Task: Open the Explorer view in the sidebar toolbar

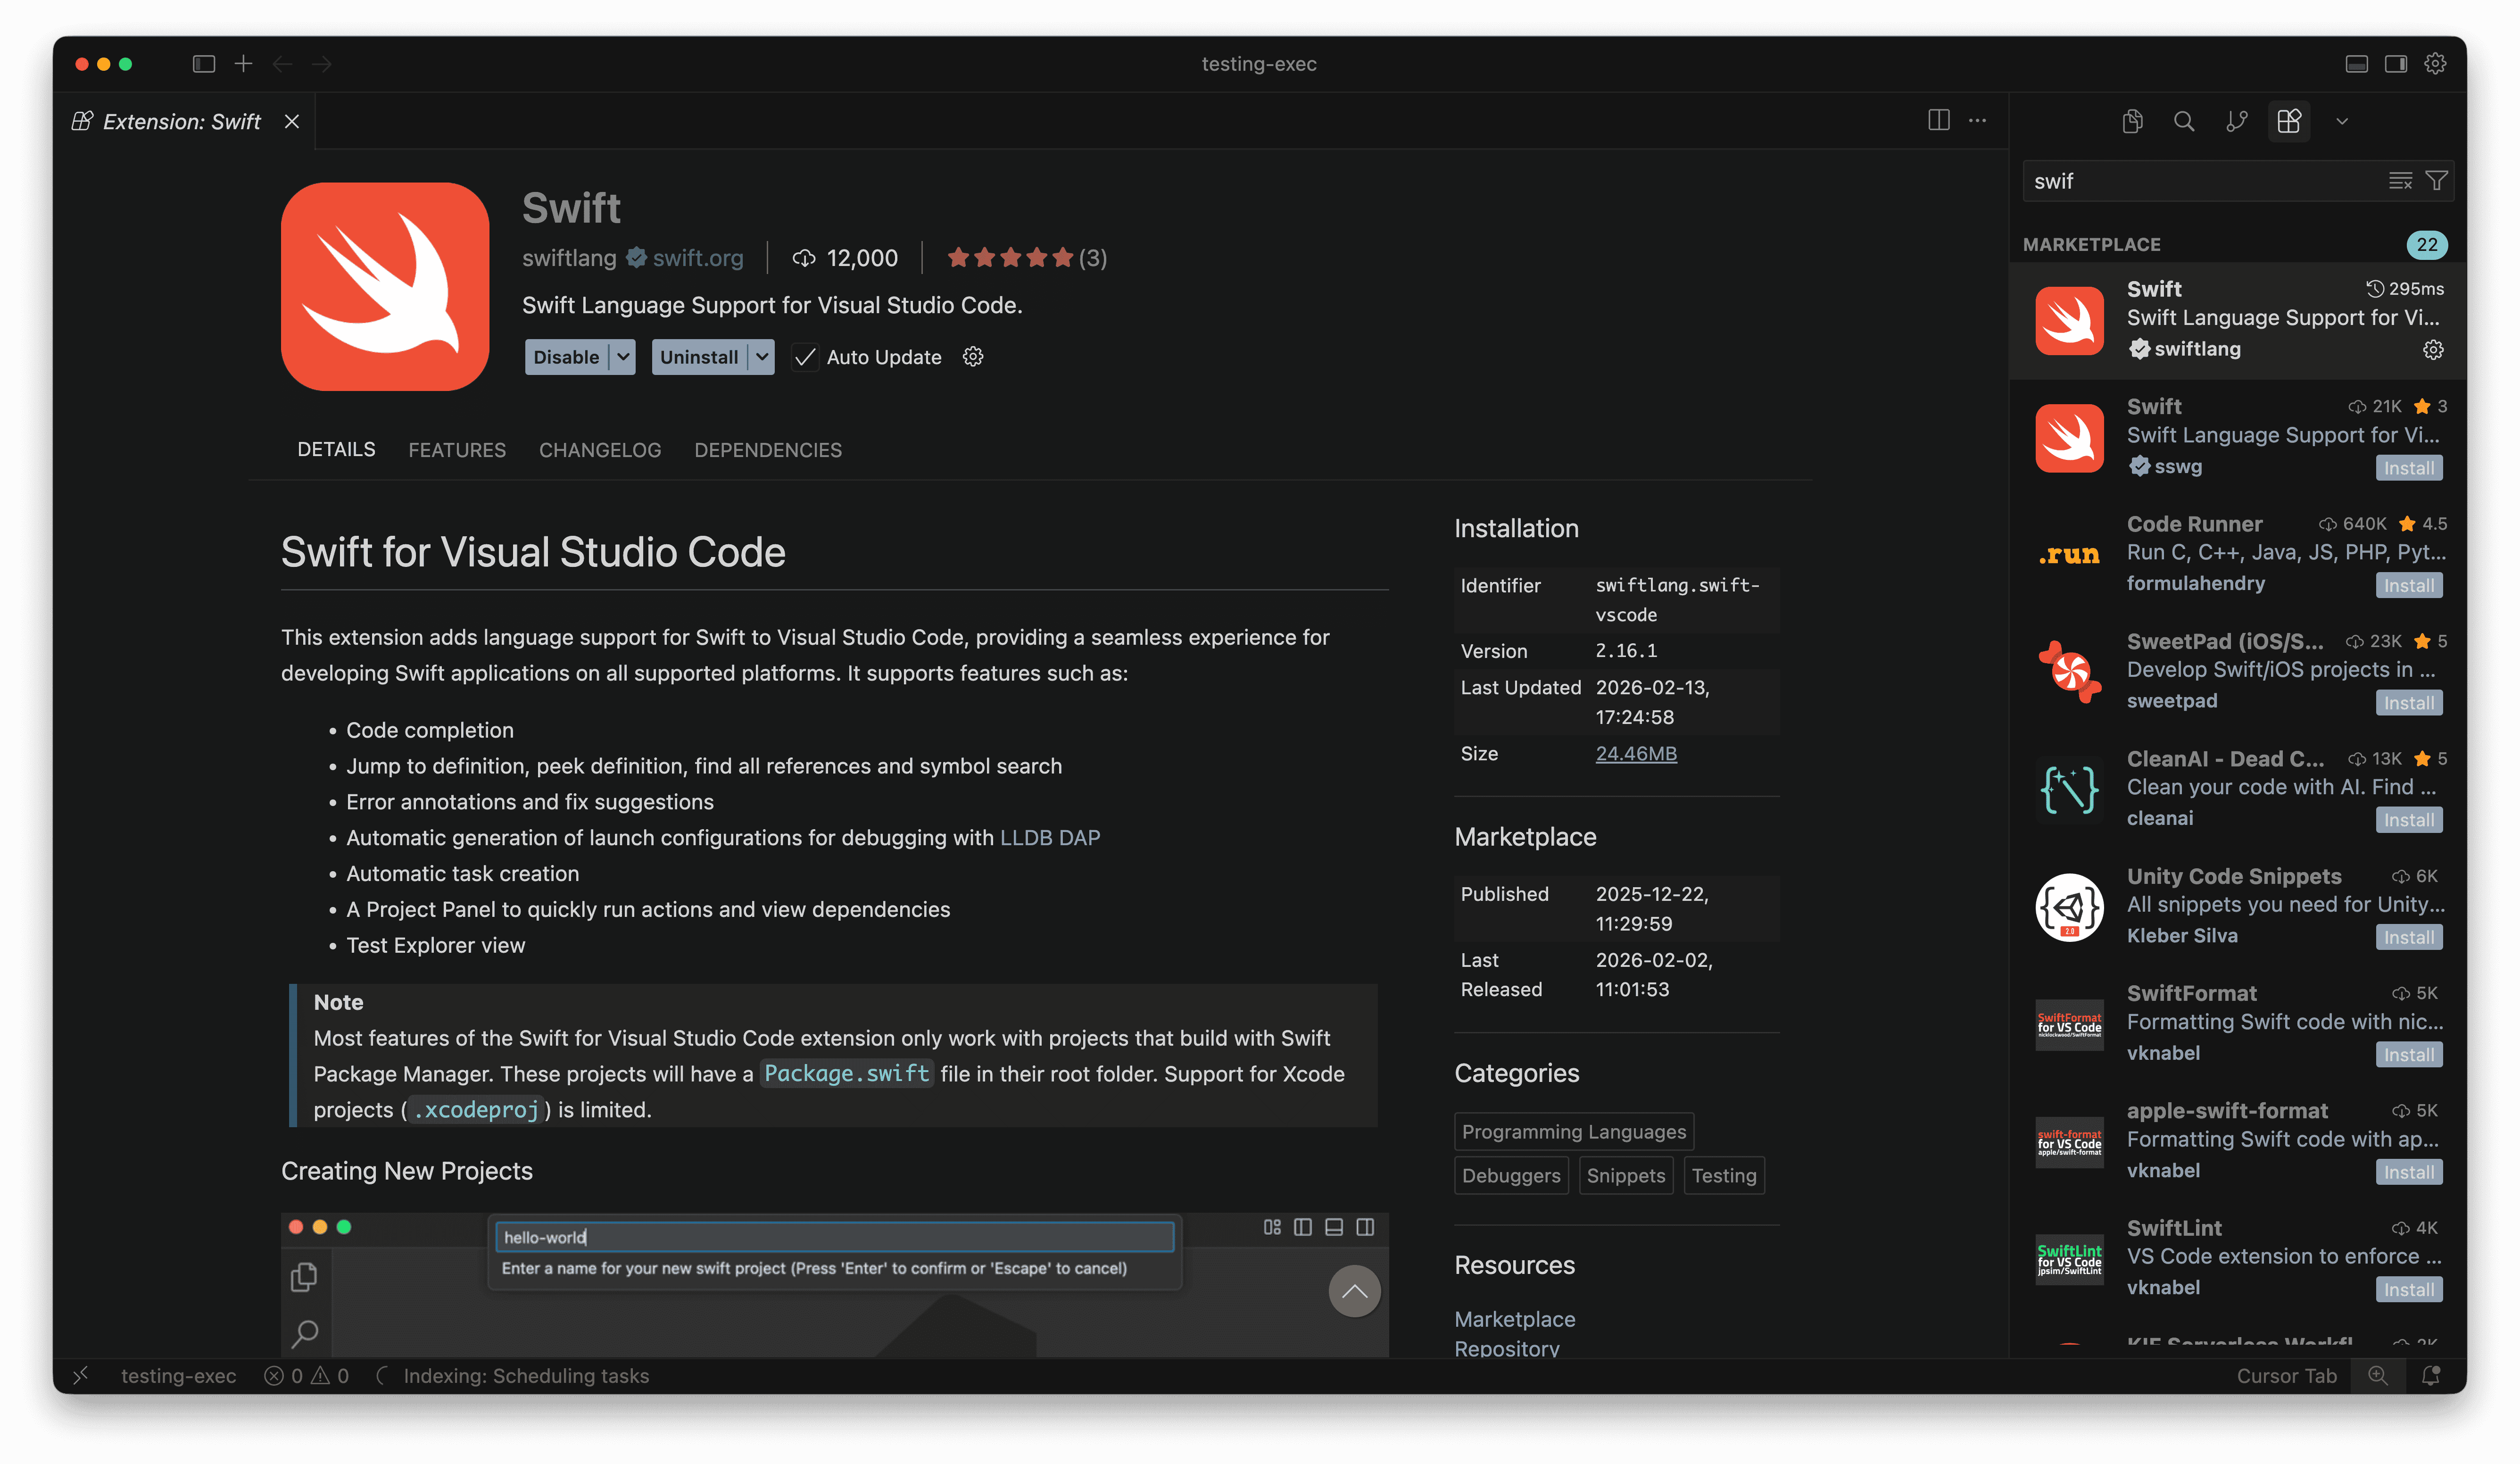Action: (x=2132, y=121)
